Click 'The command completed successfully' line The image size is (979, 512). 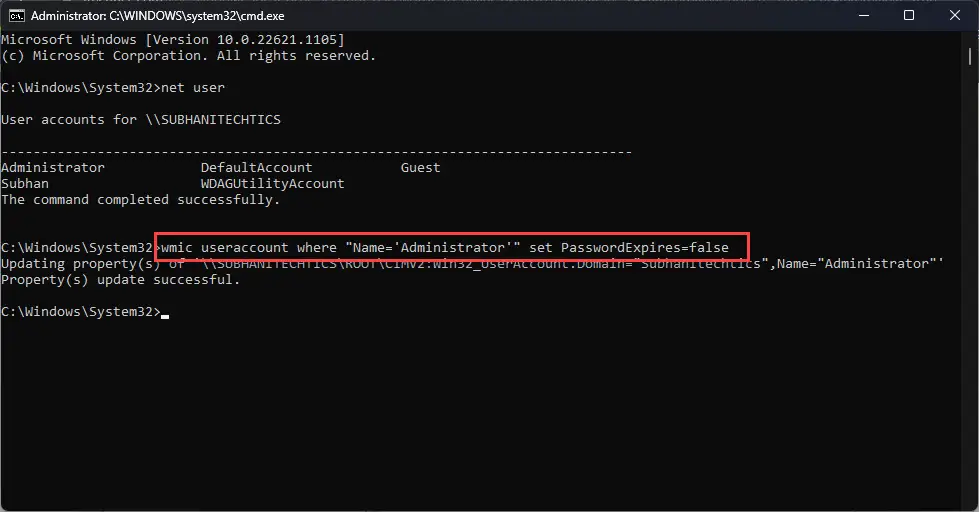(x=140, y=200)
